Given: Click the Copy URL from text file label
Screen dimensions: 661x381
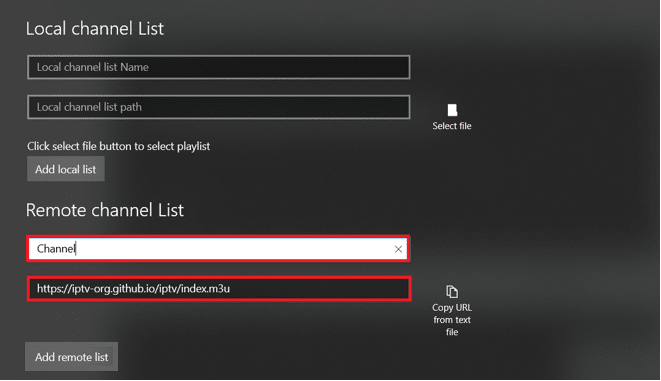Looking at the screenshot, I should click(x=452, y=320).
